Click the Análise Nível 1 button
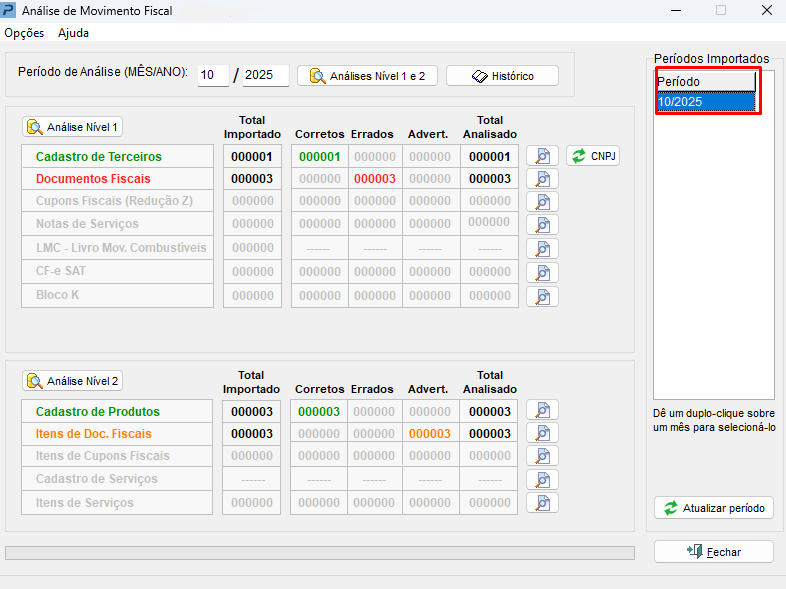Image resolution: width=786 pixels, height=589 pixels. point(73,127)
